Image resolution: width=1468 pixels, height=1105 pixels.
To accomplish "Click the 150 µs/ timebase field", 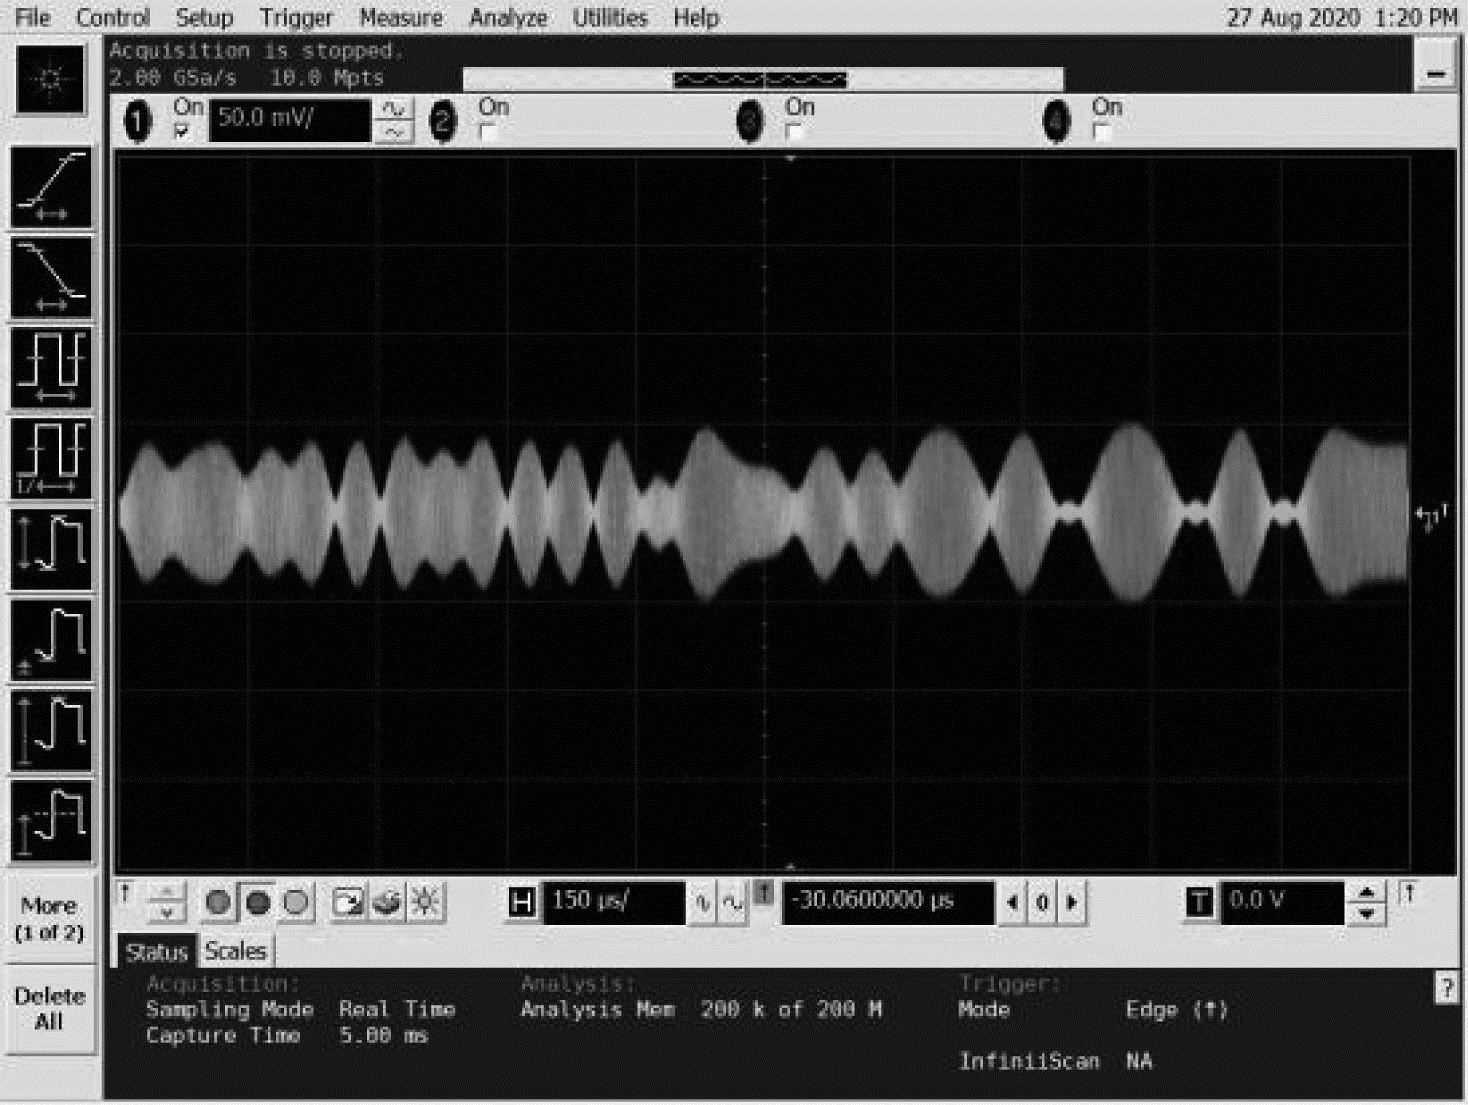I will coord(614,902).
